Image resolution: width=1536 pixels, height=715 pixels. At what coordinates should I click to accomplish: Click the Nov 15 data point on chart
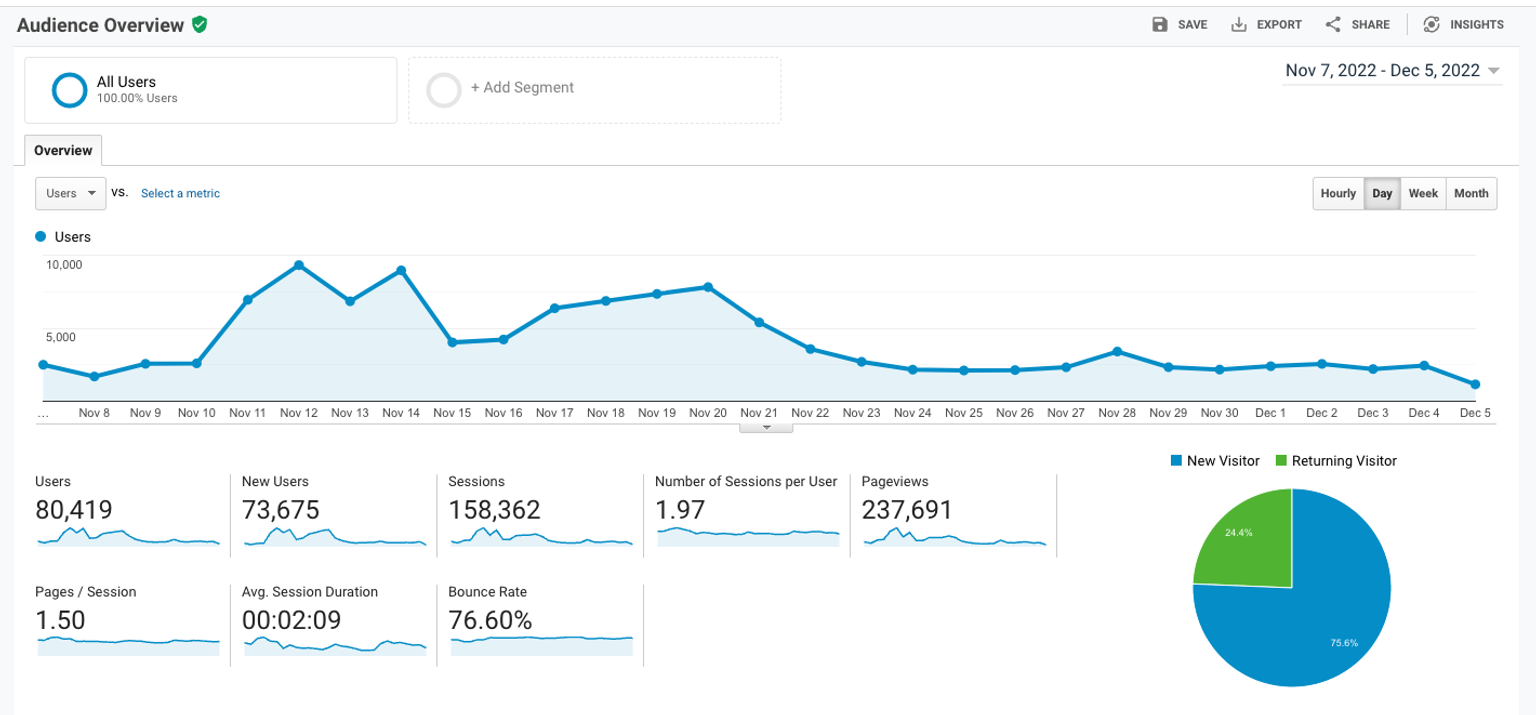[x=452, y=342]
